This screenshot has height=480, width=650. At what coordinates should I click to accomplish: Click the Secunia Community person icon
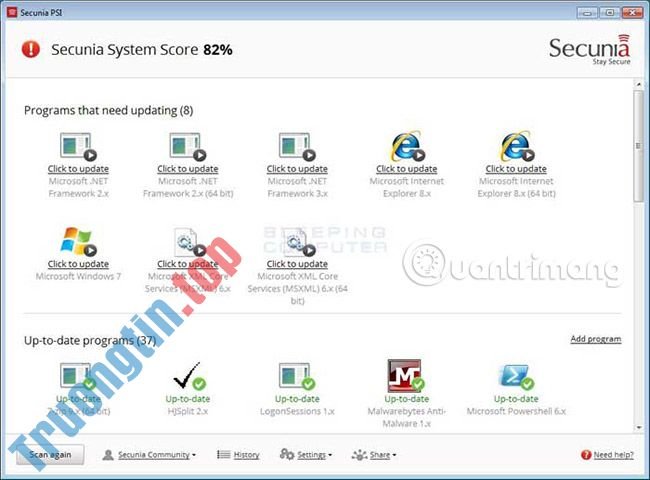click(x=108, y=455)
